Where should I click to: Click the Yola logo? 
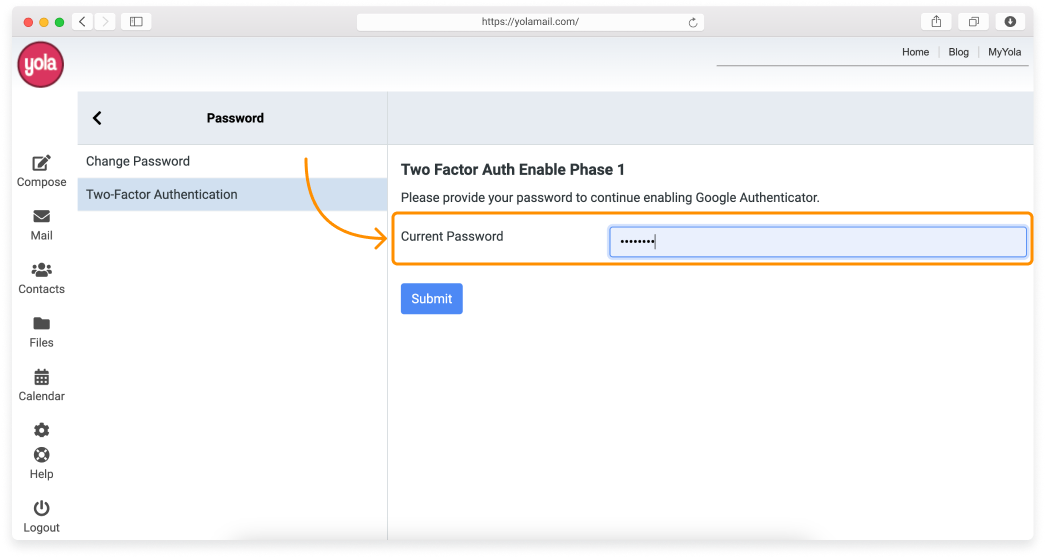point(41,66)
